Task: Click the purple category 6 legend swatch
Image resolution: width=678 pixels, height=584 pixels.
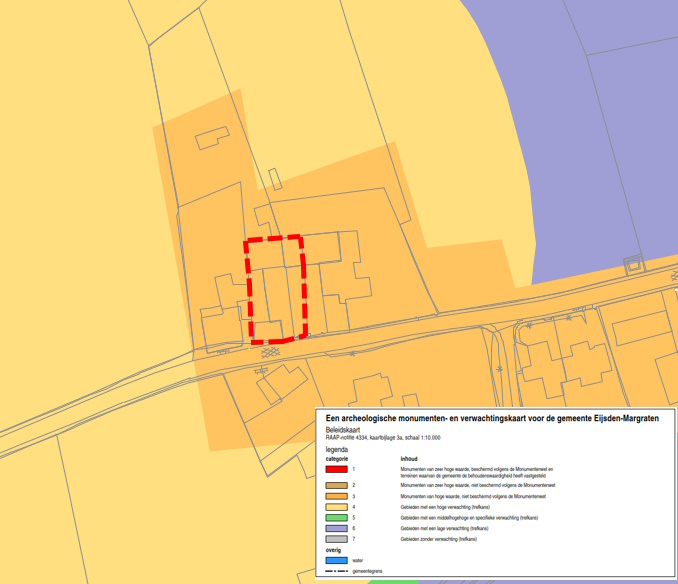Action: coord(336,528)
